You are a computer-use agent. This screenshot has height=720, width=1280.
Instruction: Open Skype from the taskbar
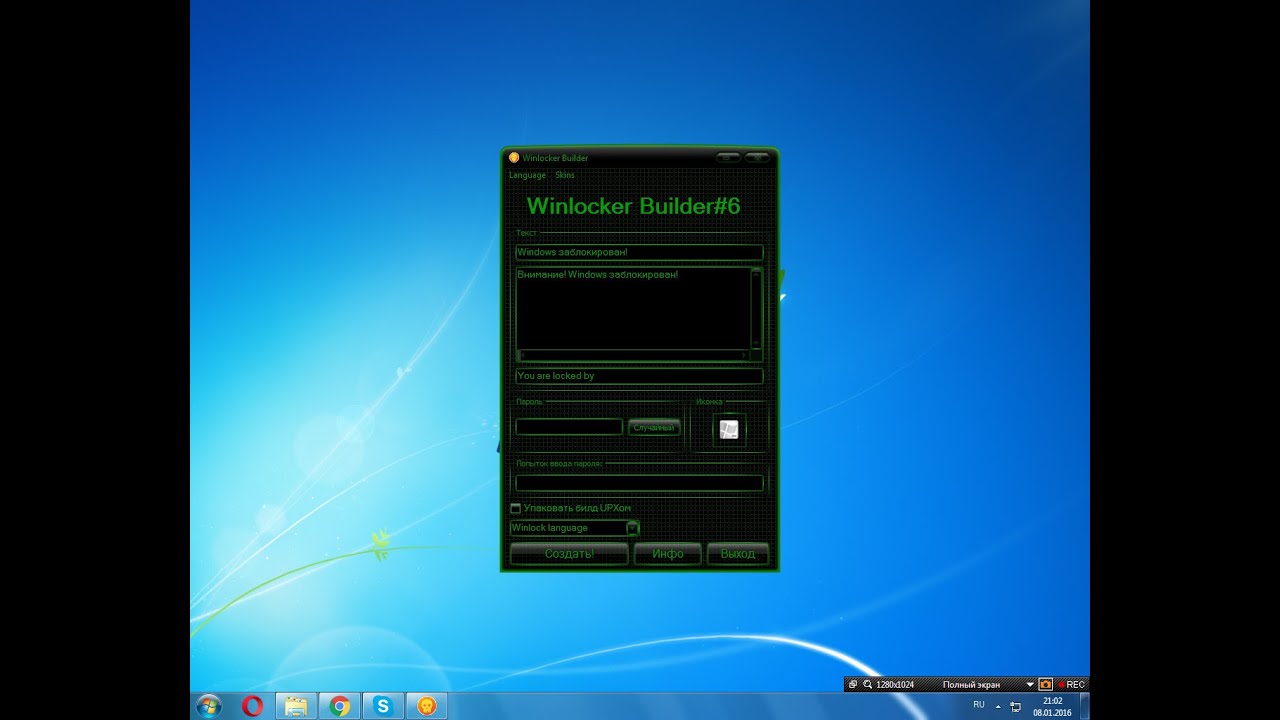click(383, 706)
